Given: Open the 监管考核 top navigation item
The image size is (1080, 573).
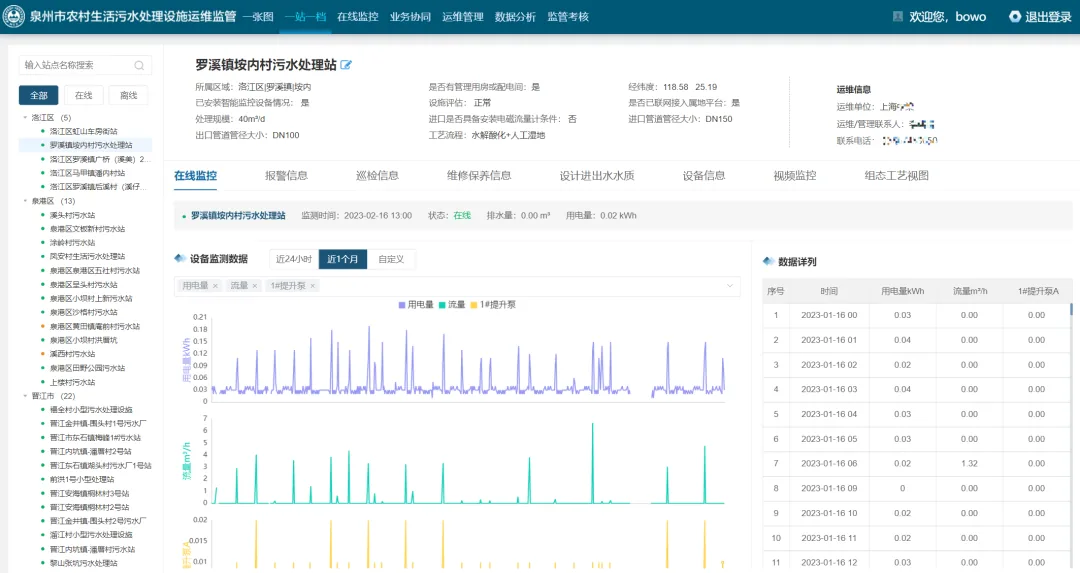Looking at the screenshot, I should pyautogui.click(x=568, y=17).
